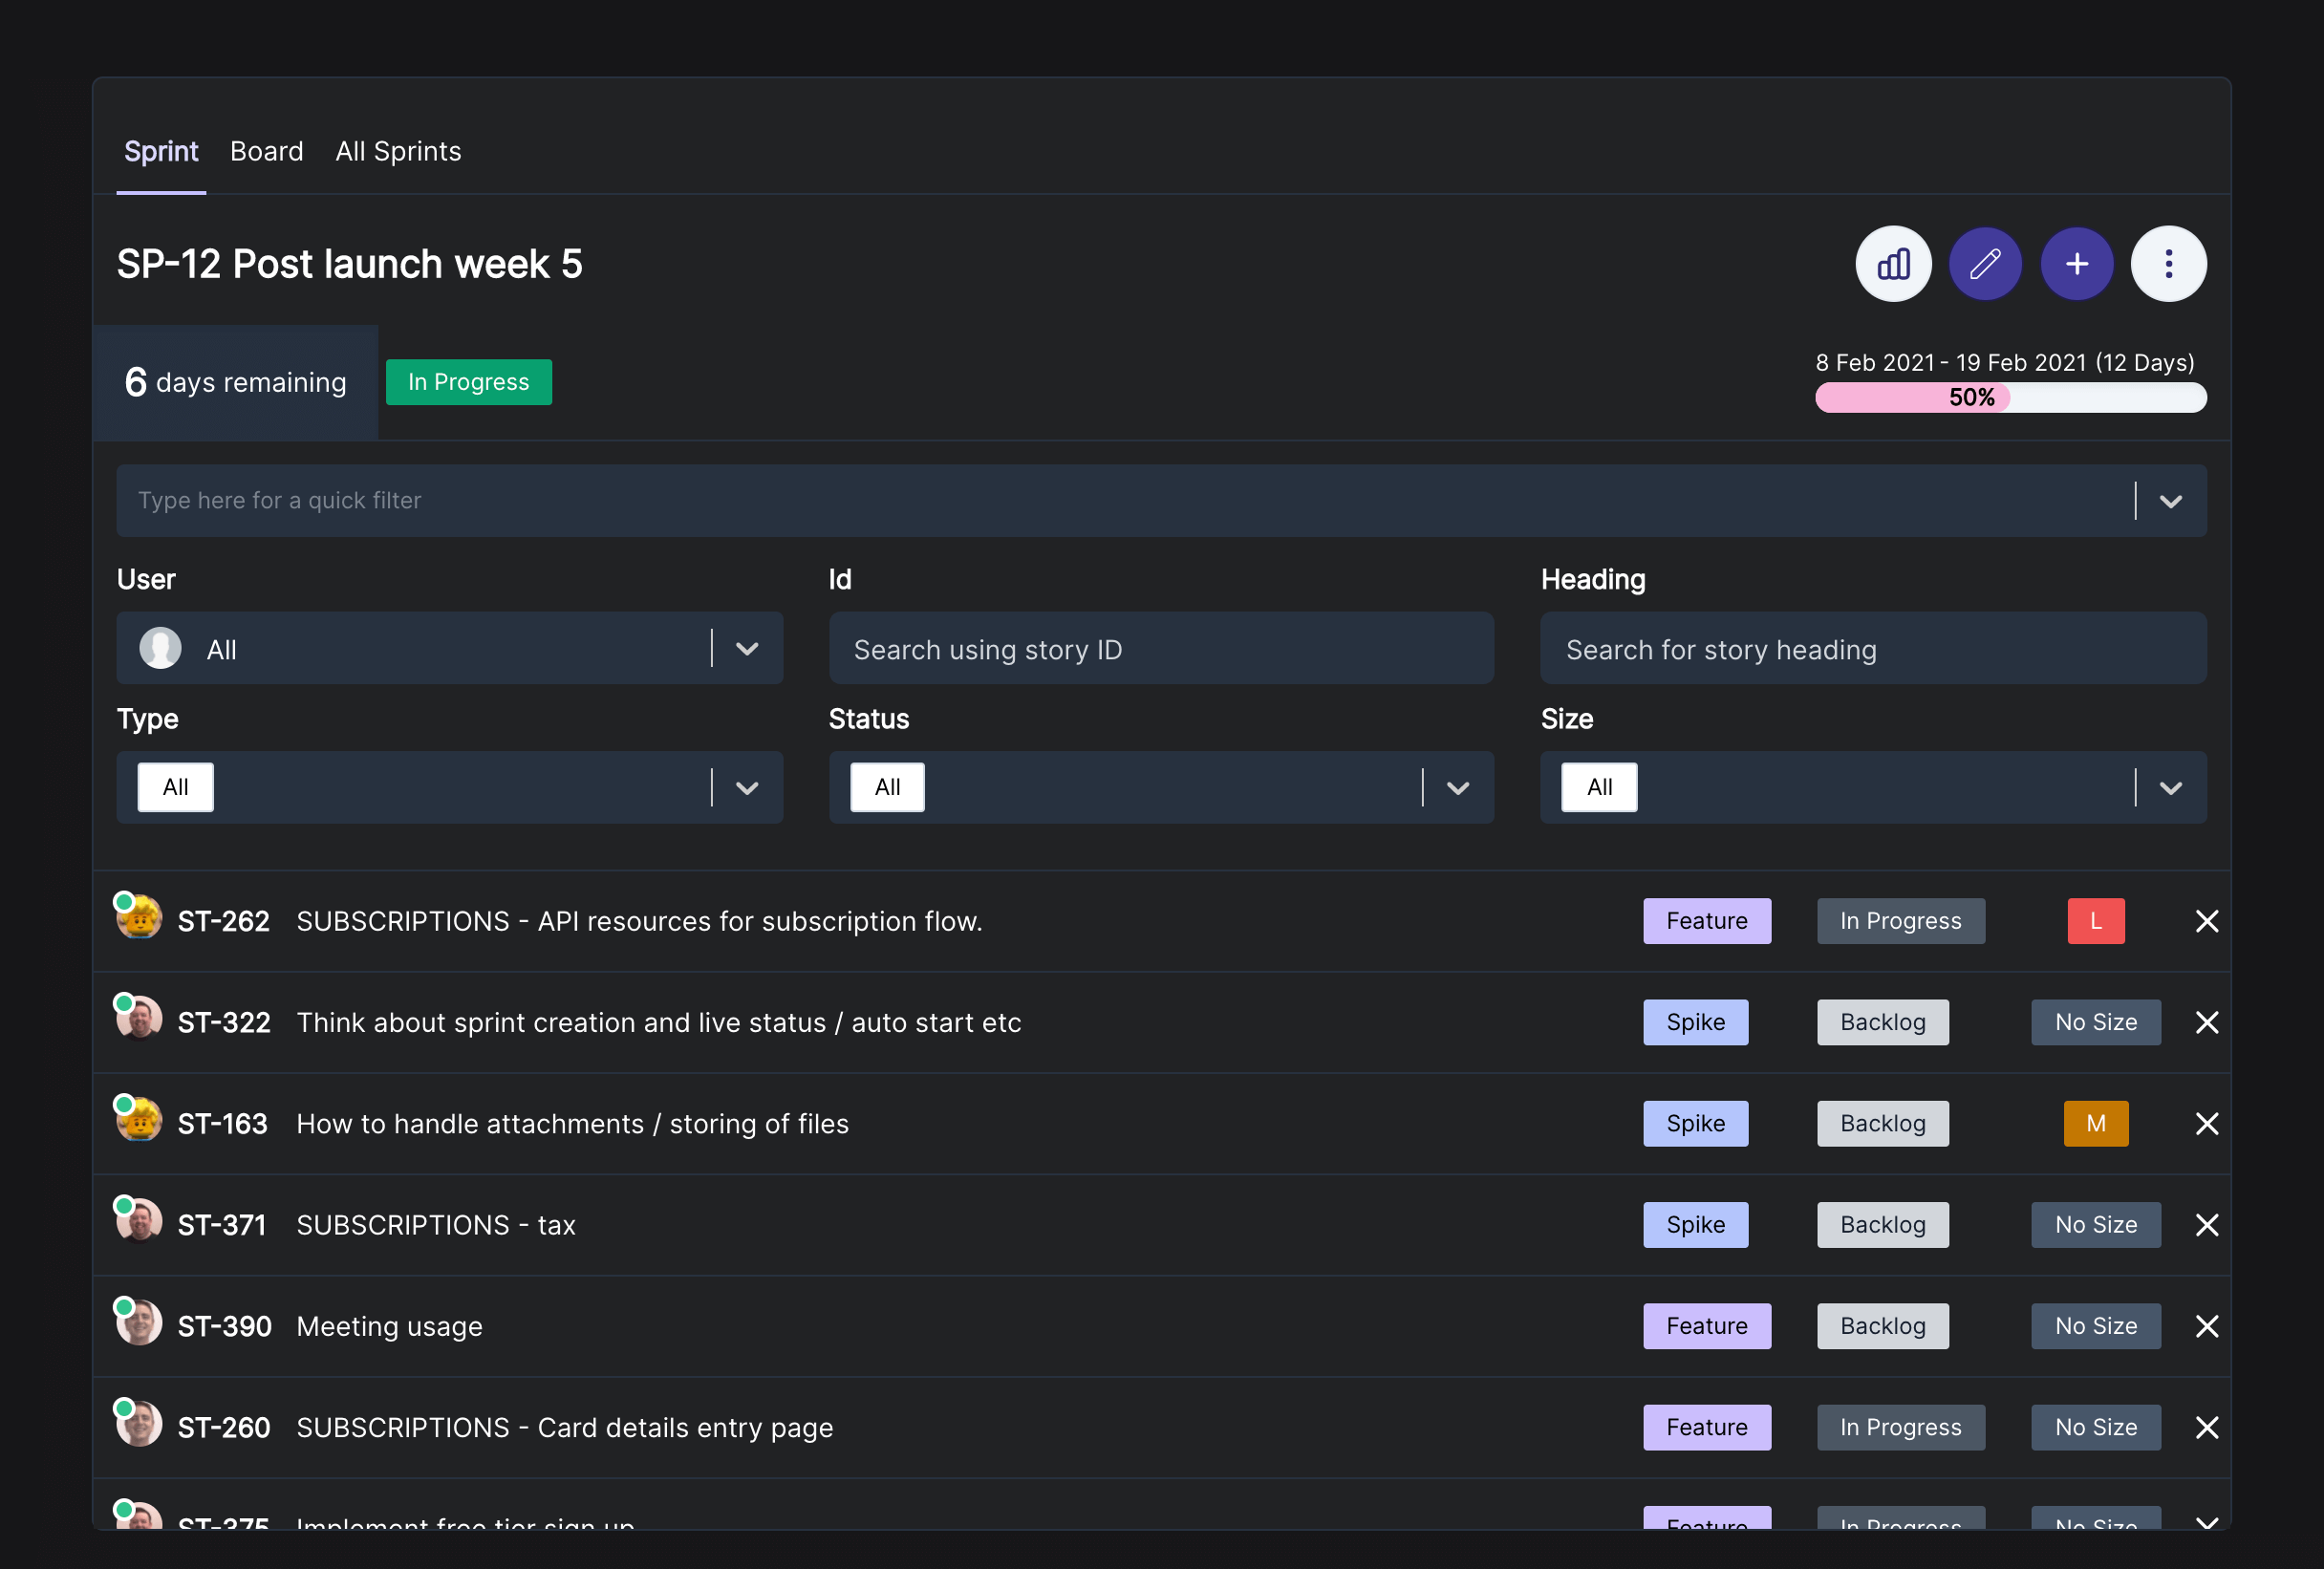Image resolution: width=2324 pixels, height=1569 pixels.
Task: Expand the quick filter dropdown chevron
Action: (x=2169, y=501)
